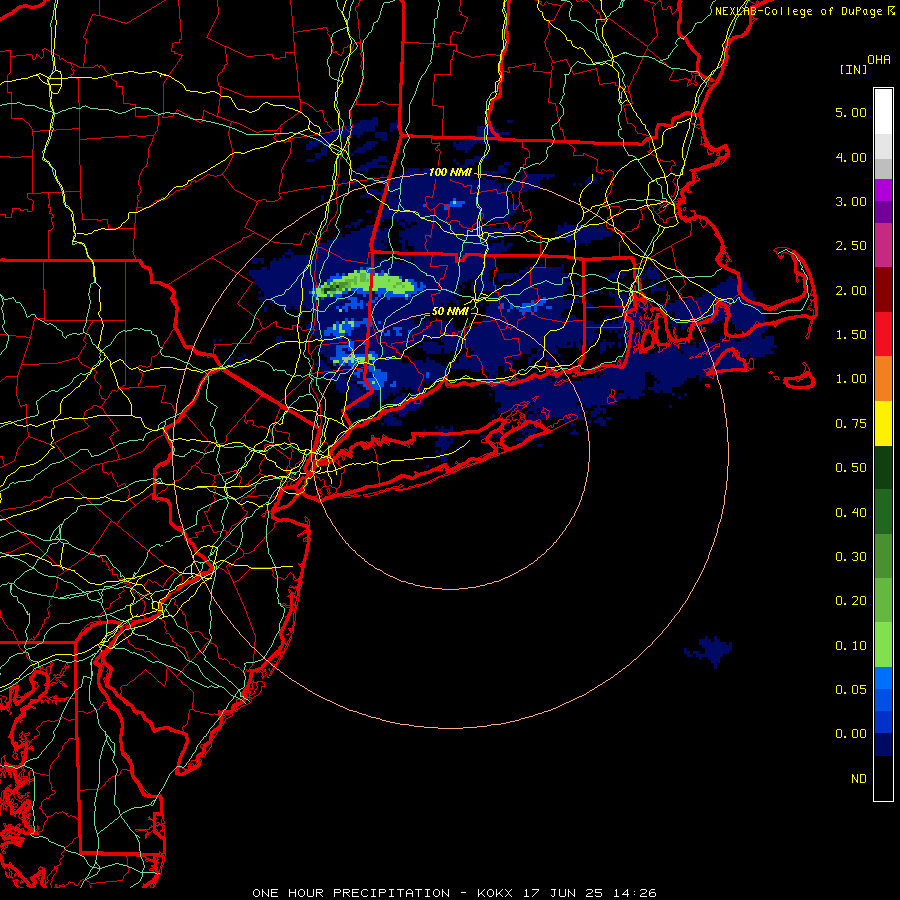This screenshot has height=900, width=900.
Task: Click the 0.20 legend value
Action: point(851,601)
